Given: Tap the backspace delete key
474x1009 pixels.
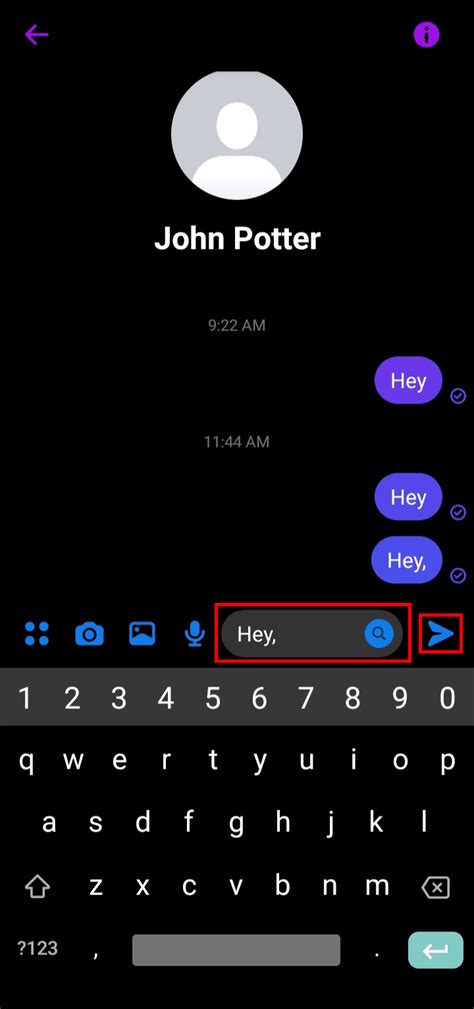Looking at the screenshot, I should 435,888.
